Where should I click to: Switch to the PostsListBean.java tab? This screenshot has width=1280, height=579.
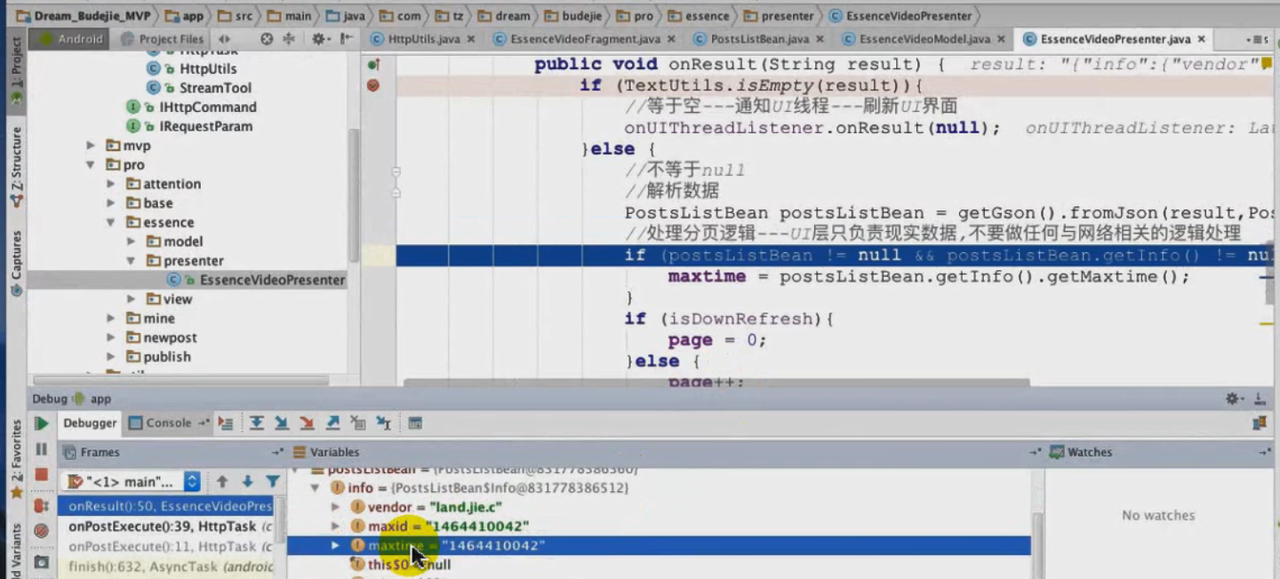[x=759, y=39]
